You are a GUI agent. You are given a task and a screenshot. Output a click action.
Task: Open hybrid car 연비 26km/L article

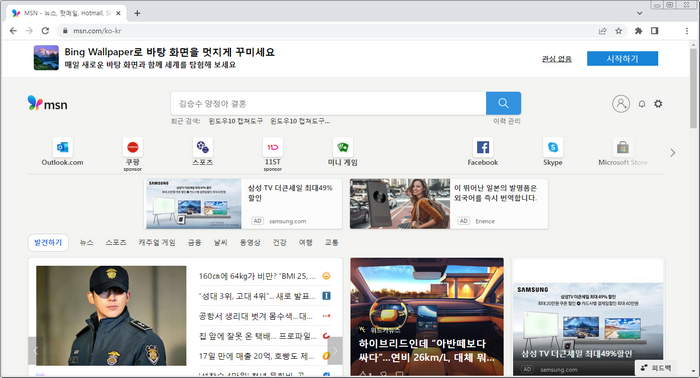point(427,316)
